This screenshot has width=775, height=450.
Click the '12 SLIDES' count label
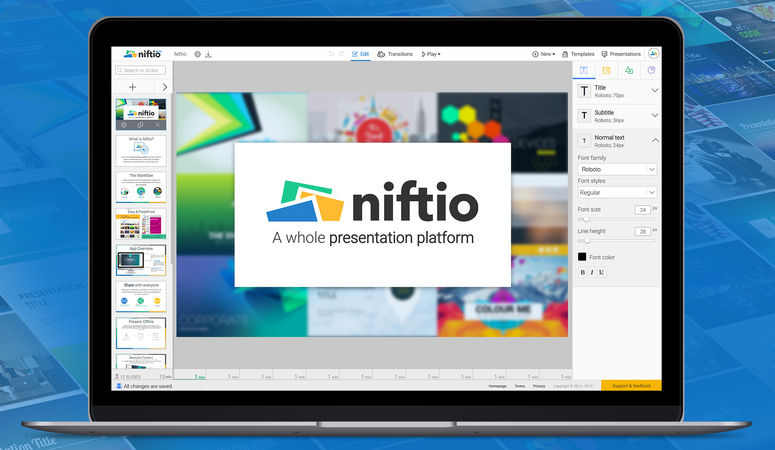tap(130, 377)
